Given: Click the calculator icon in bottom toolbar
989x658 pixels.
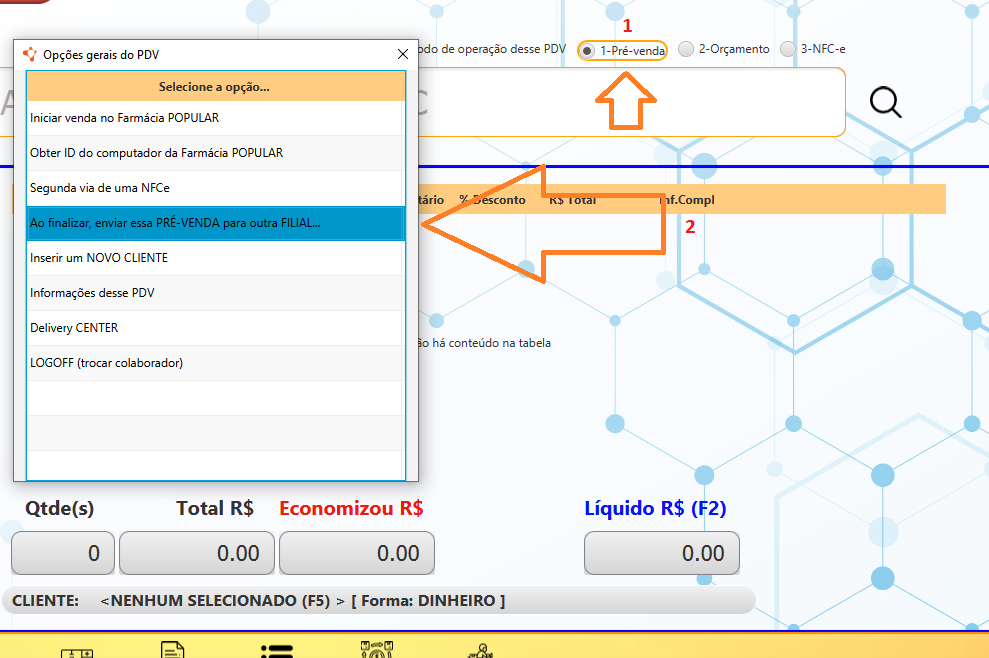Looking at the screenshot, I should coord(77,652).
